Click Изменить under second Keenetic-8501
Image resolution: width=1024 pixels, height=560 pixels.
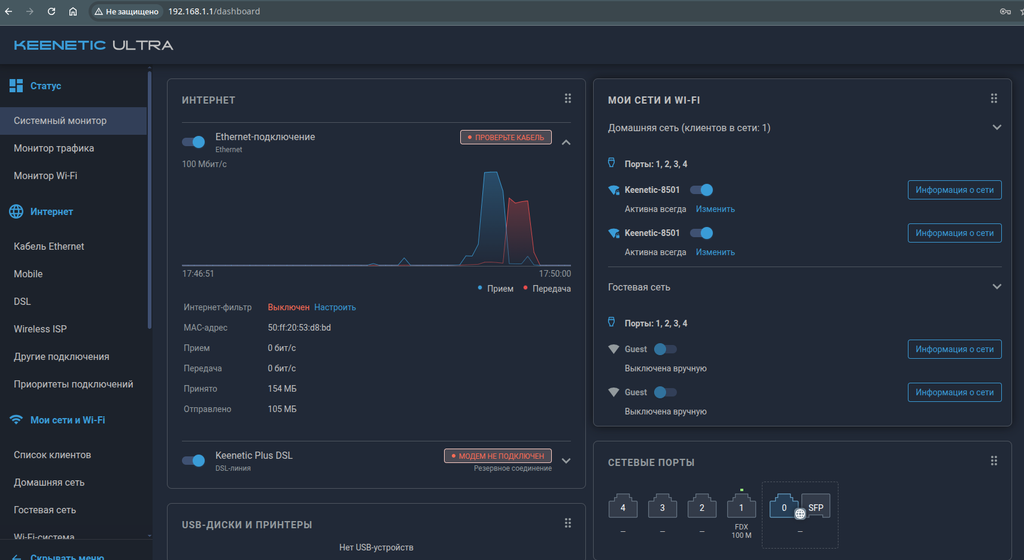pyautogui.click(x=715, y=252)
